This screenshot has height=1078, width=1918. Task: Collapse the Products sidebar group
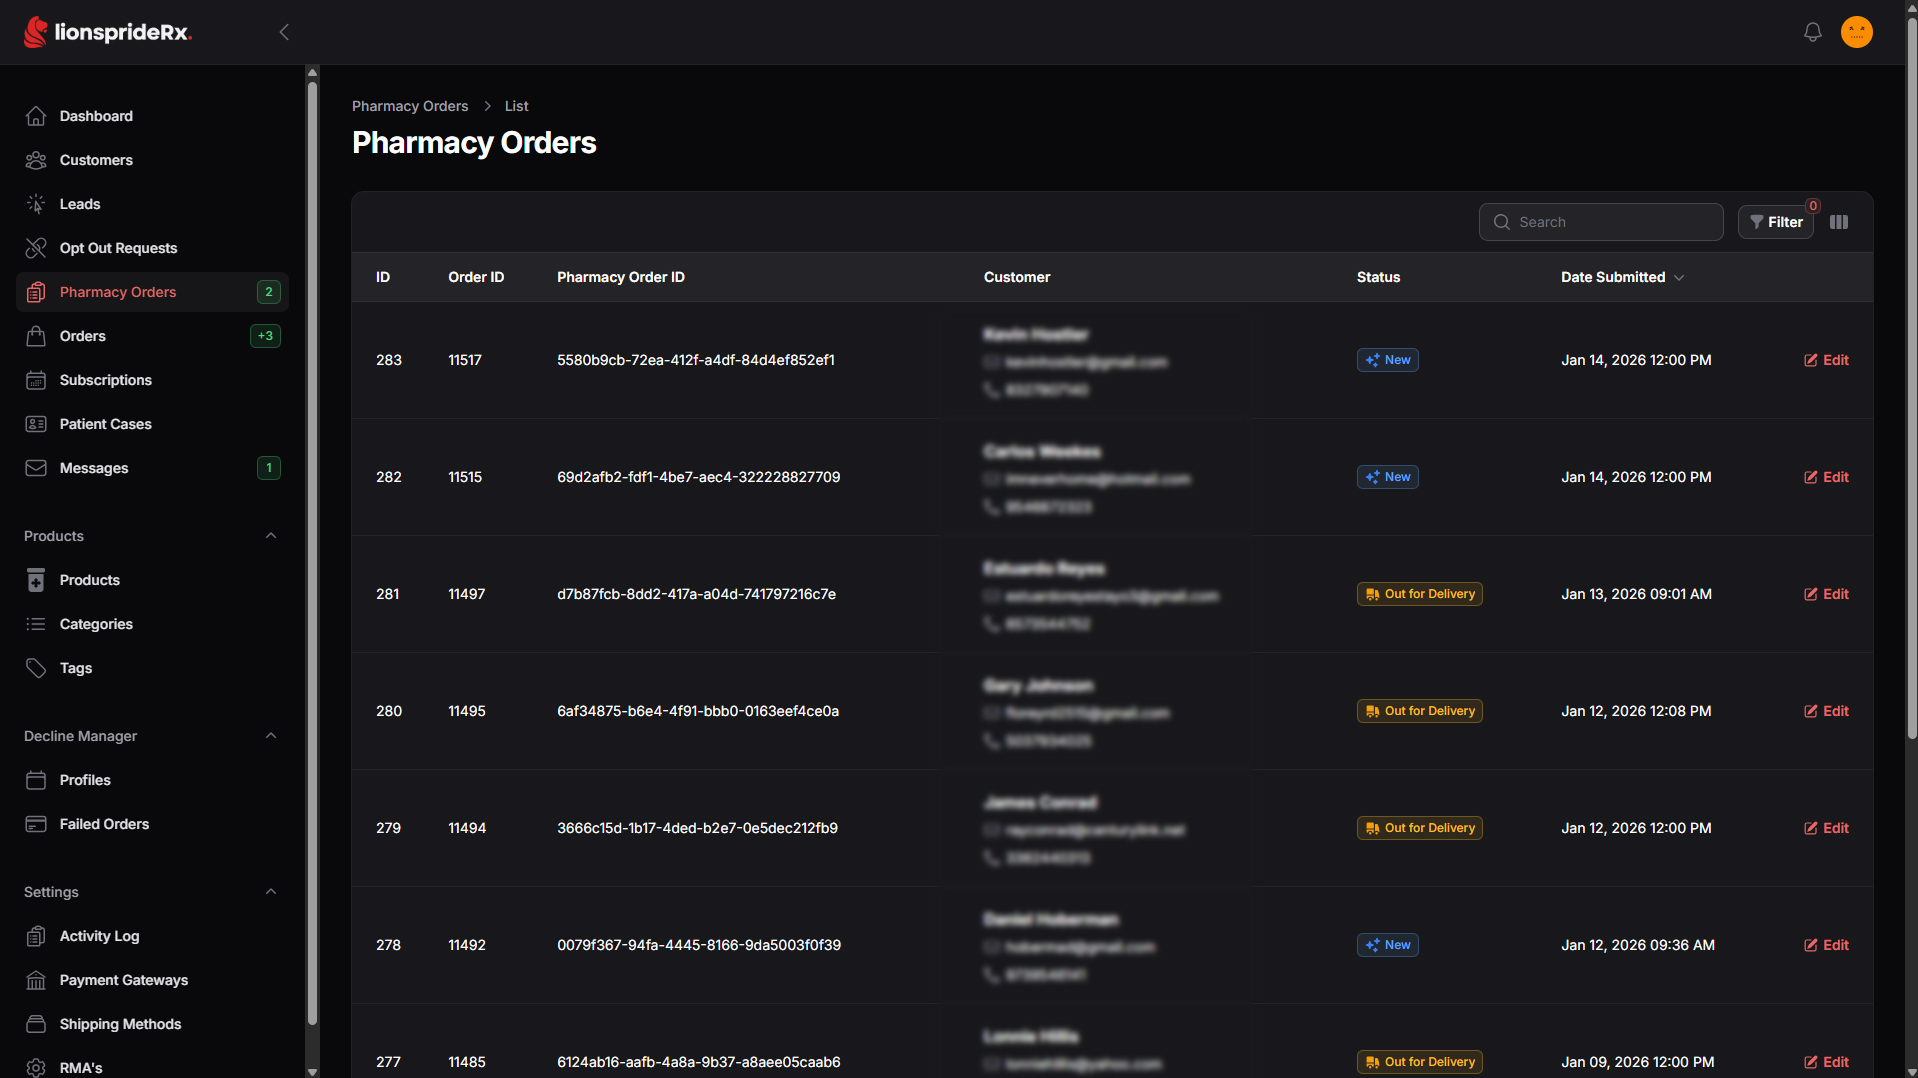270,536
